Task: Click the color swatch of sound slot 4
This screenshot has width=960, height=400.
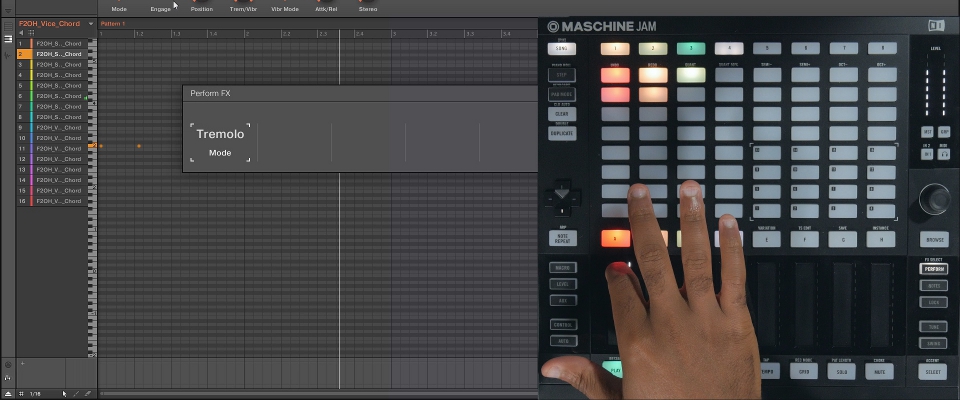Action: (x=31, y=75)
